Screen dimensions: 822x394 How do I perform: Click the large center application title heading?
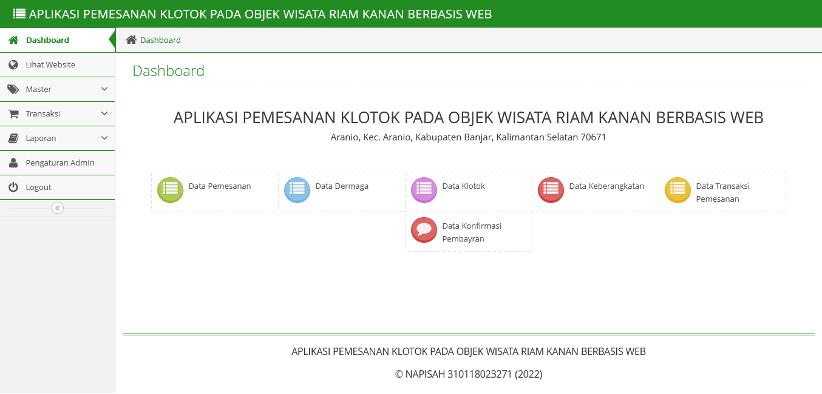coord(468,118)
